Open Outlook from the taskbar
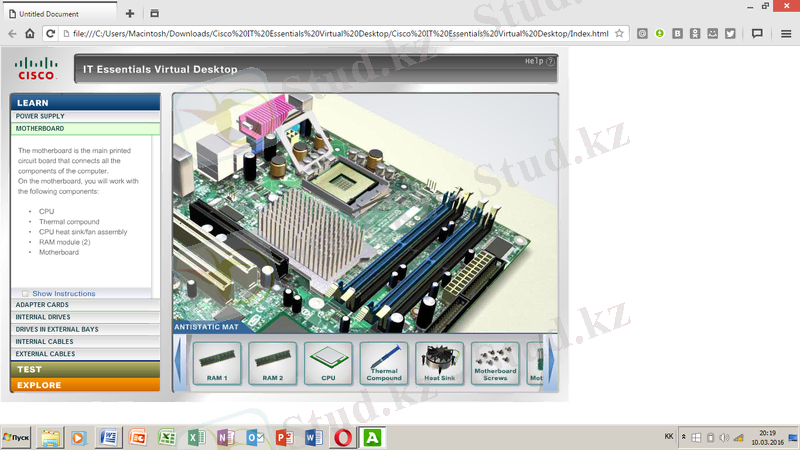Viewport: 800px width, 450px height. [255, 438]
